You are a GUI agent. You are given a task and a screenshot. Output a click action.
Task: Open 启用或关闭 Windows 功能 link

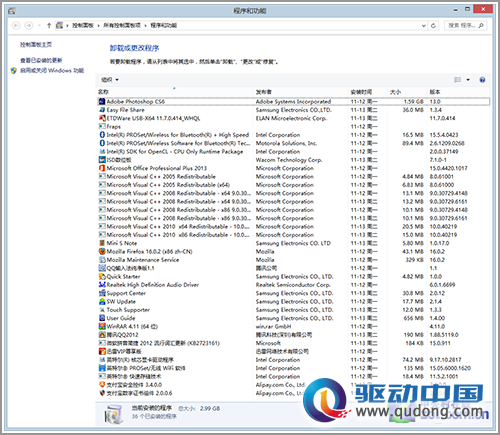52,70
